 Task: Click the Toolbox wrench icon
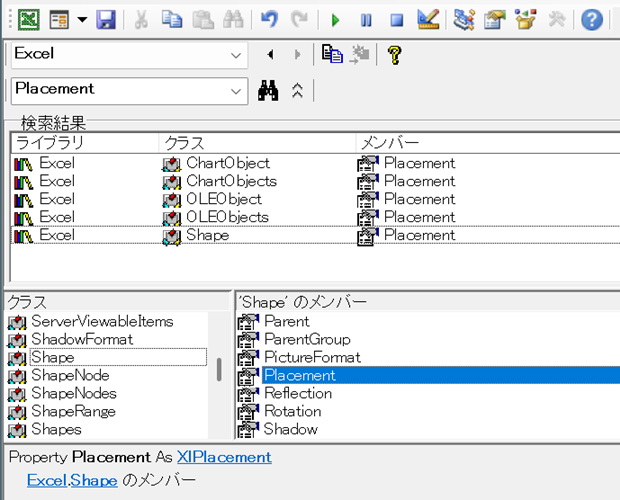(557, 19)
